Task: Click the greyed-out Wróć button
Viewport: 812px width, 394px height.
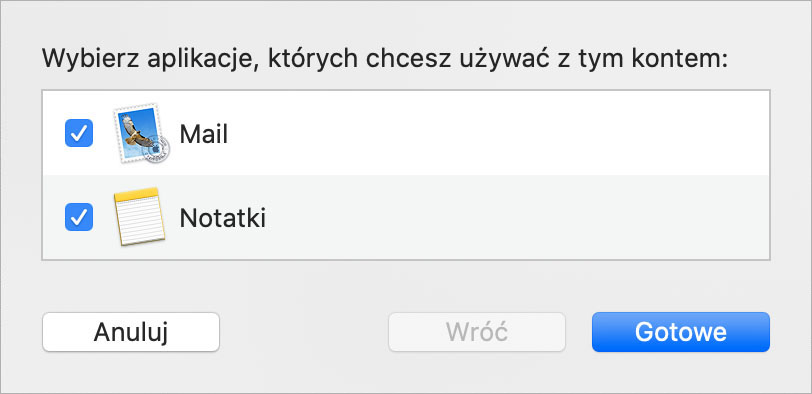Action: click(477, 332)
